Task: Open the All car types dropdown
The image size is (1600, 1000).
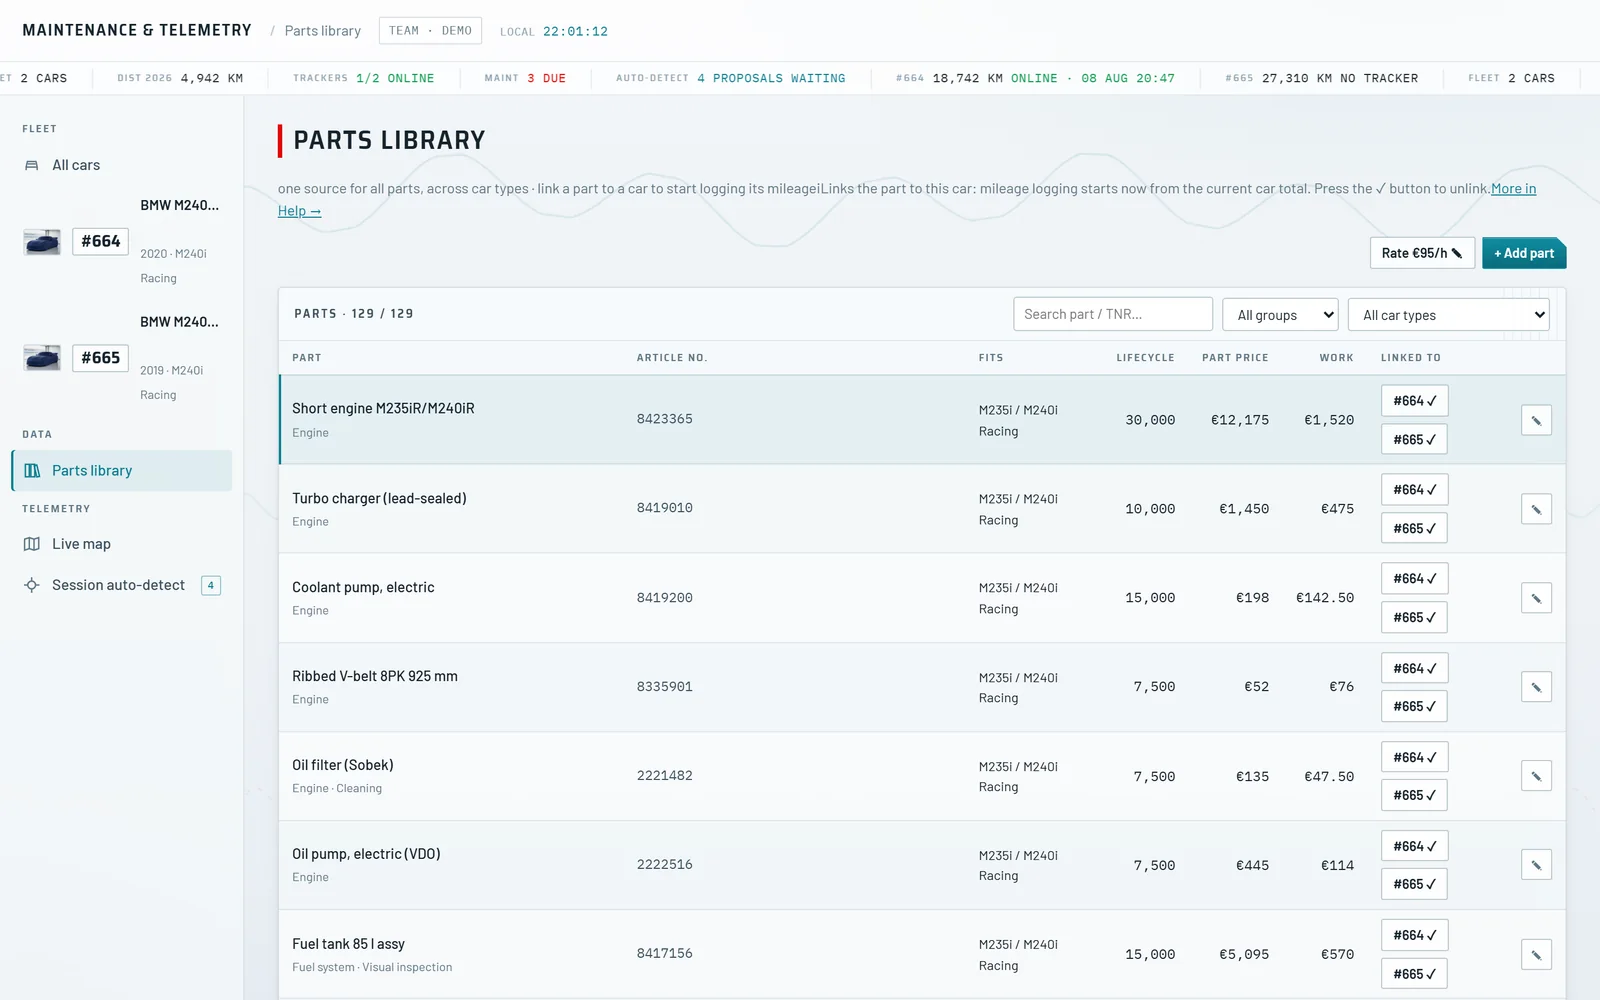Action: click(x=1448, y=314)
